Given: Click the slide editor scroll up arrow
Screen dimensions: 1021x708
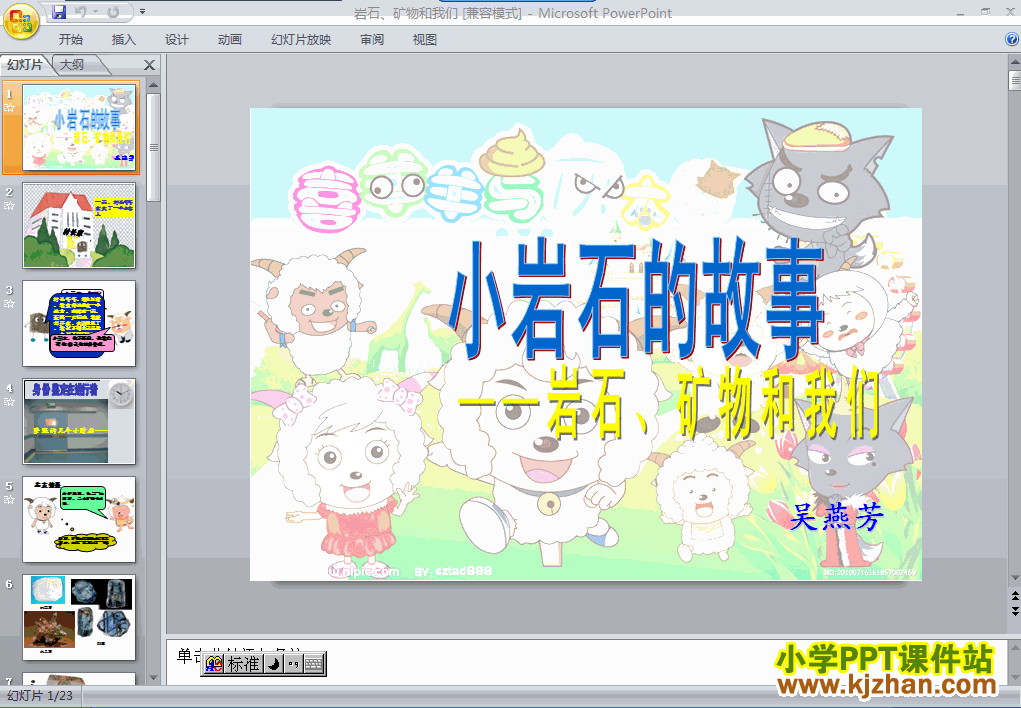Looking at the screenshot, I should click(1015, 63).
